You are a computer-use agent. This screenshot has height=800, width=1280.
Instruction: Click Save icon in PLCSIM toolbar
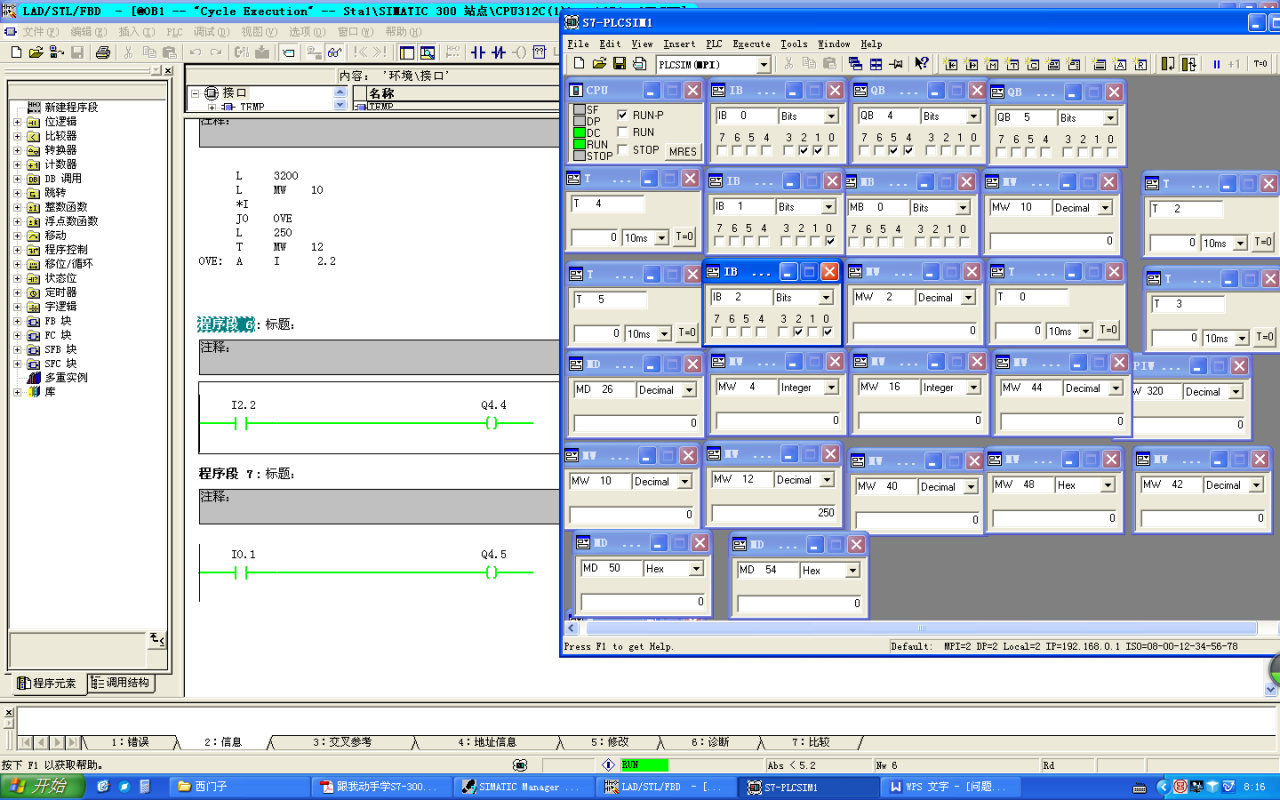(619, 64)
